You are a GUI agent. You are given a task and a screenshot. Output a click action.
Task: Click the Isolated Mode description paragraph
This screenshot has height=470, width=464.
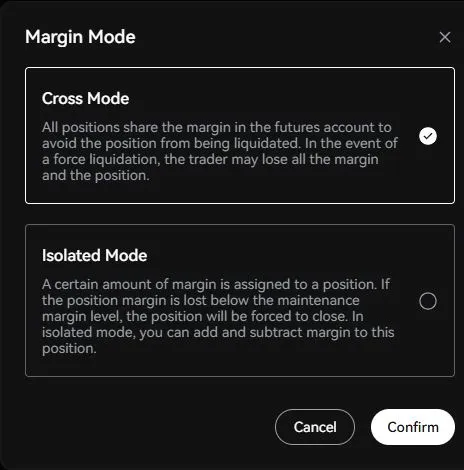[218, 316]
